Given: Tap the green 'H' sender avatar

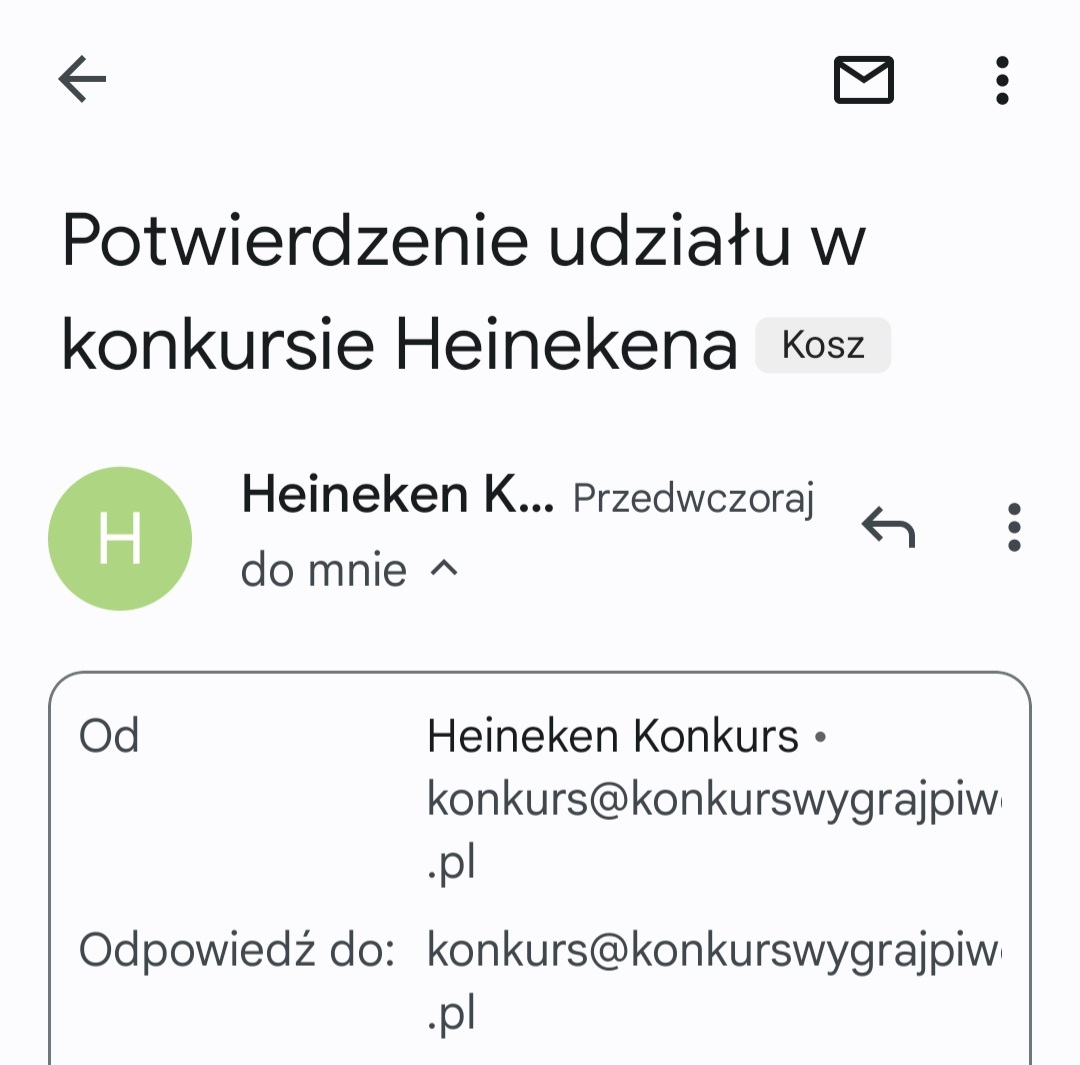Looking at the screenshot, I should click(120, 539).
